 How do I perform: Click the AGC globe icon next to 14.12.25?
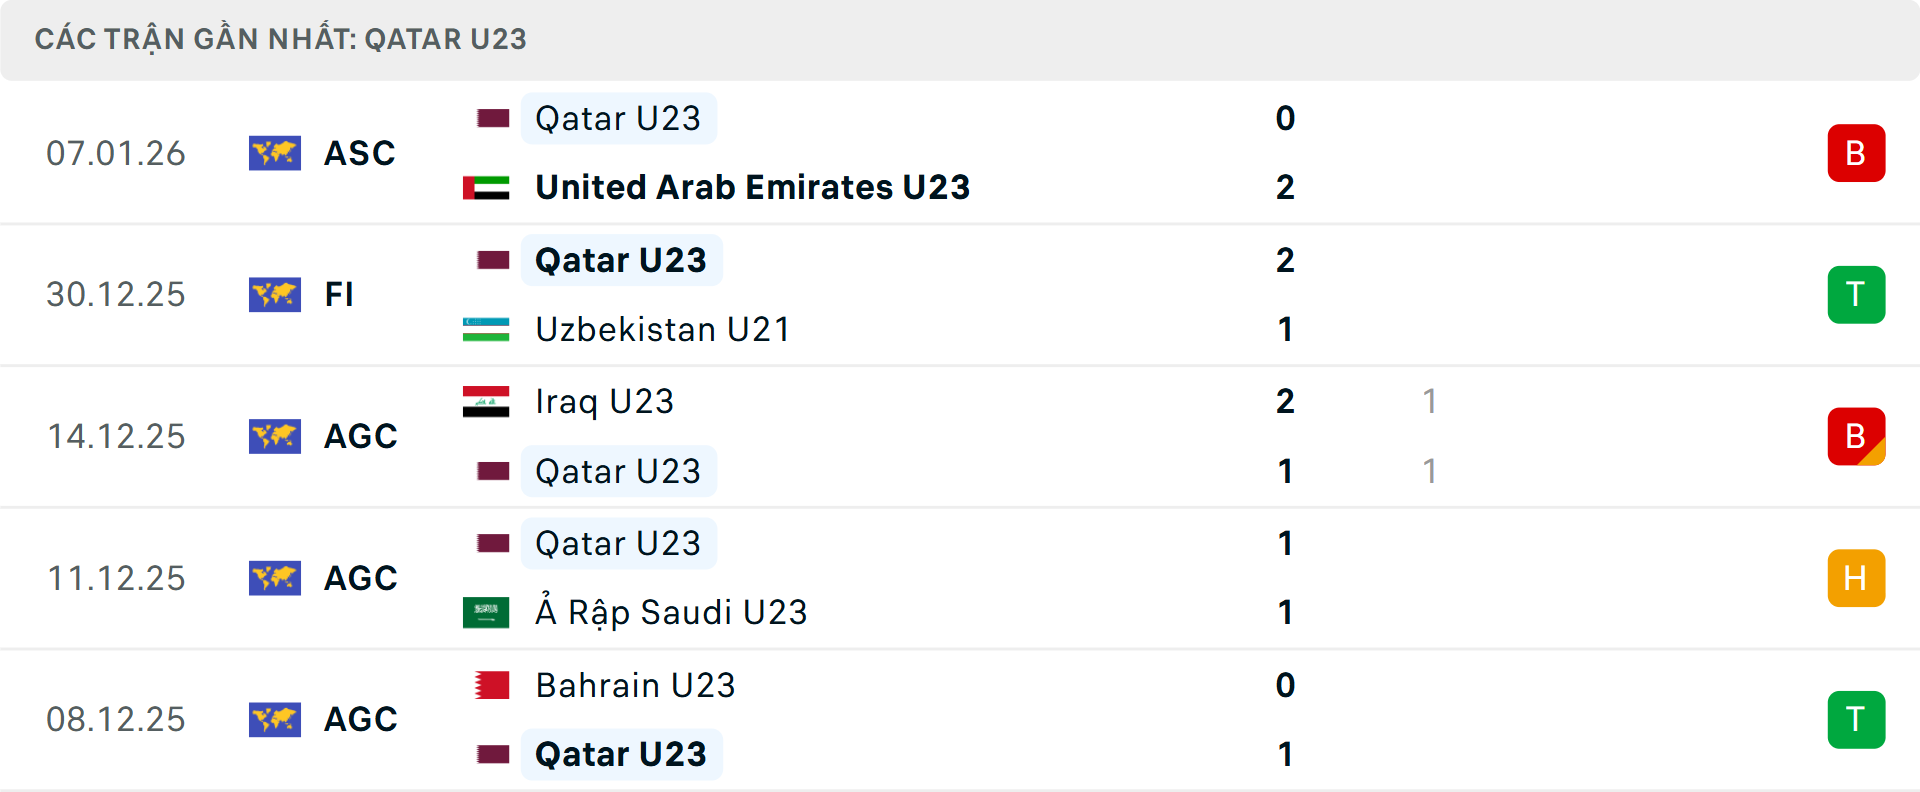pos(275,436)
